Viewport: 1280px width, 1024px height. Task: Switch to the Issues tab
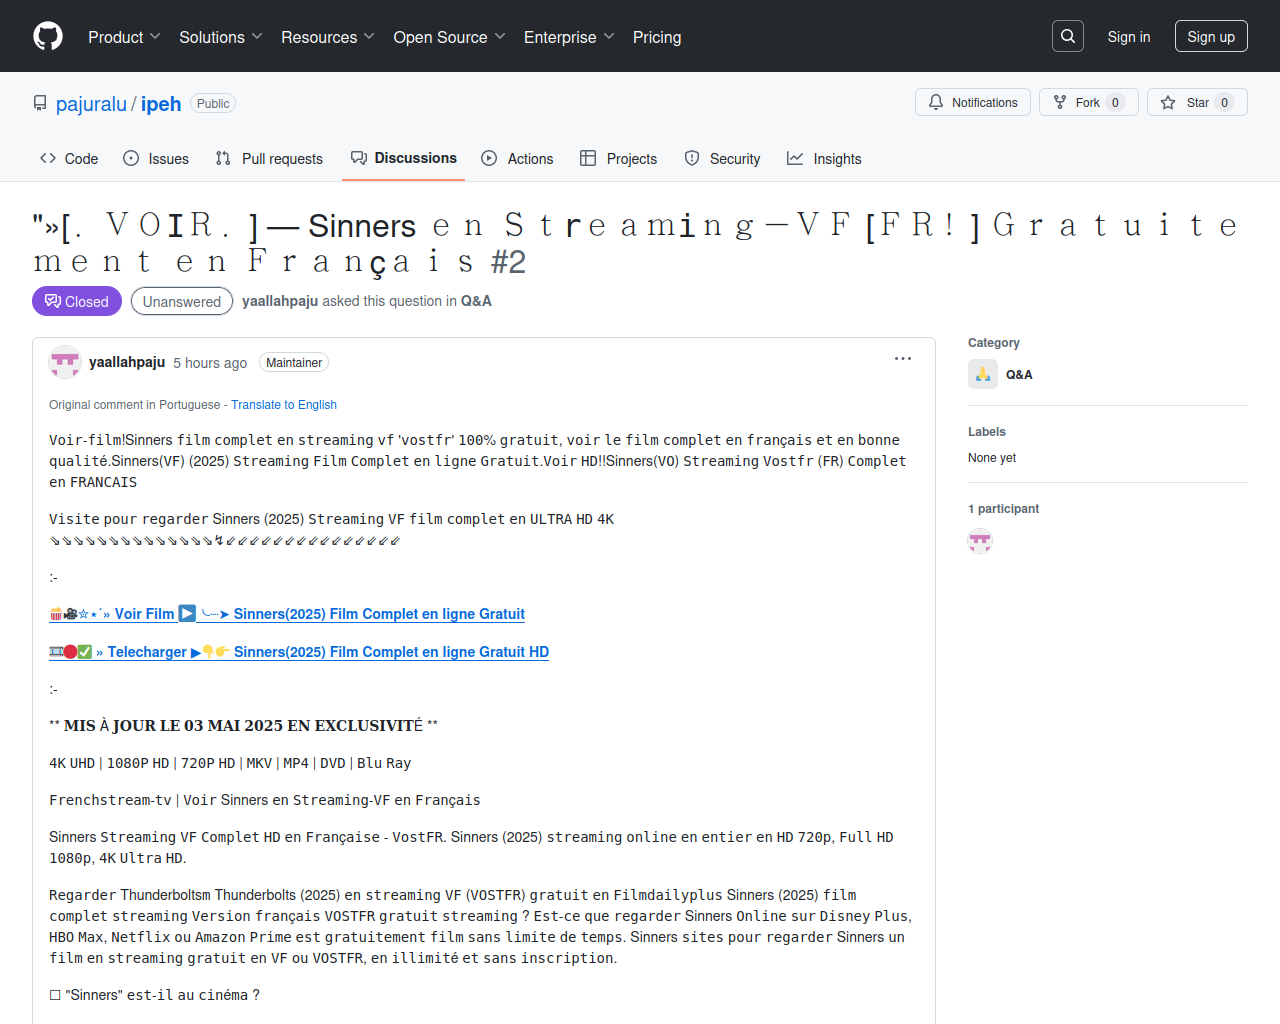click(x=156, y=158)
